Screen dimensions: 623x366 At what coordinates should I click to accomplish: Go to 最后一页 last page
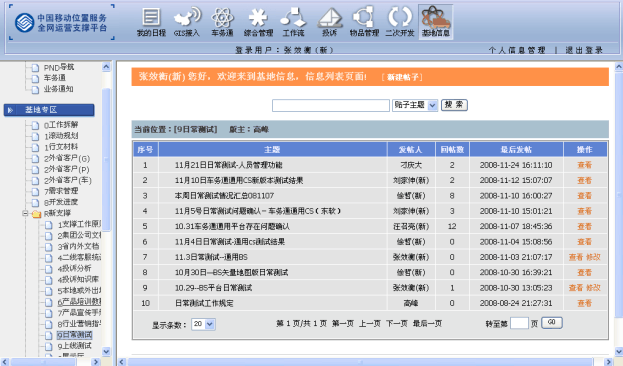[427, 323]
